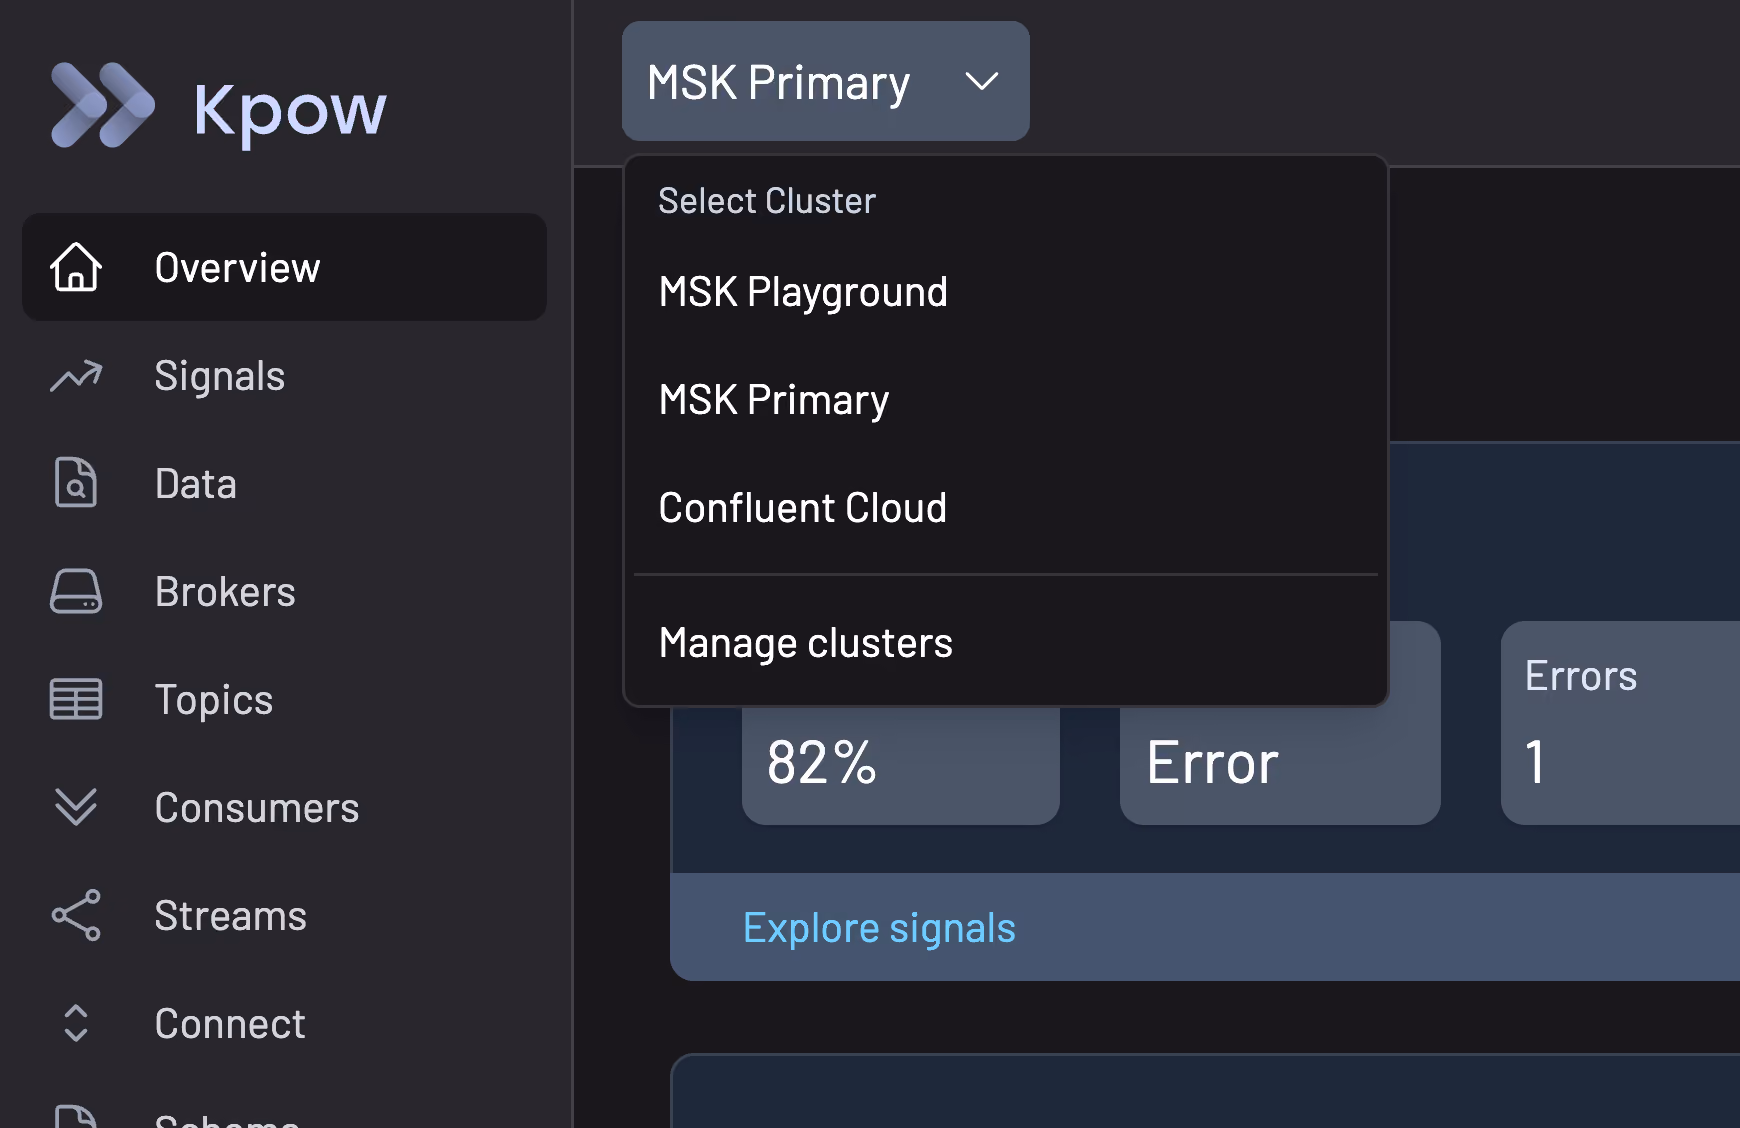The image size is (1740, 1128).
Task: Select the MSK Playground cluster
Action: tap(1005, 292)
